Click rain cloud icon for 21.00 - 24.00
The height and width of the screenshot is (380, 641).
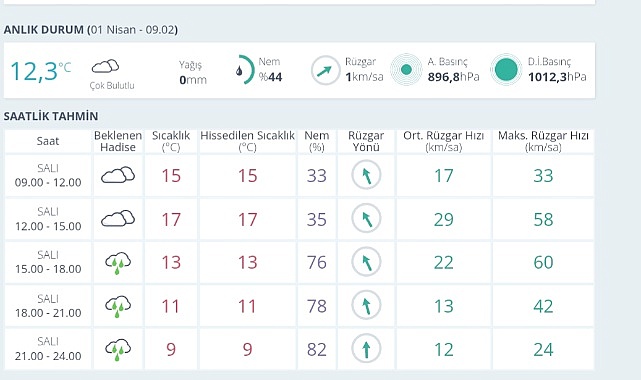pyautogui.click(x=118, y=350)
